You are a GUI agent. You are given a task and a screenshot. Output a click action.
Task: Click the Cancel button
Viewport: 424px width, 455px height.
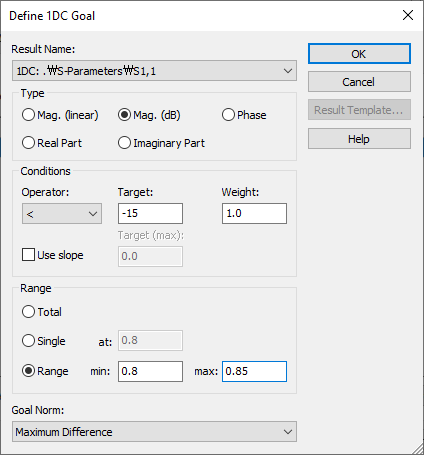pyautogui.click(x=359, y=82)
